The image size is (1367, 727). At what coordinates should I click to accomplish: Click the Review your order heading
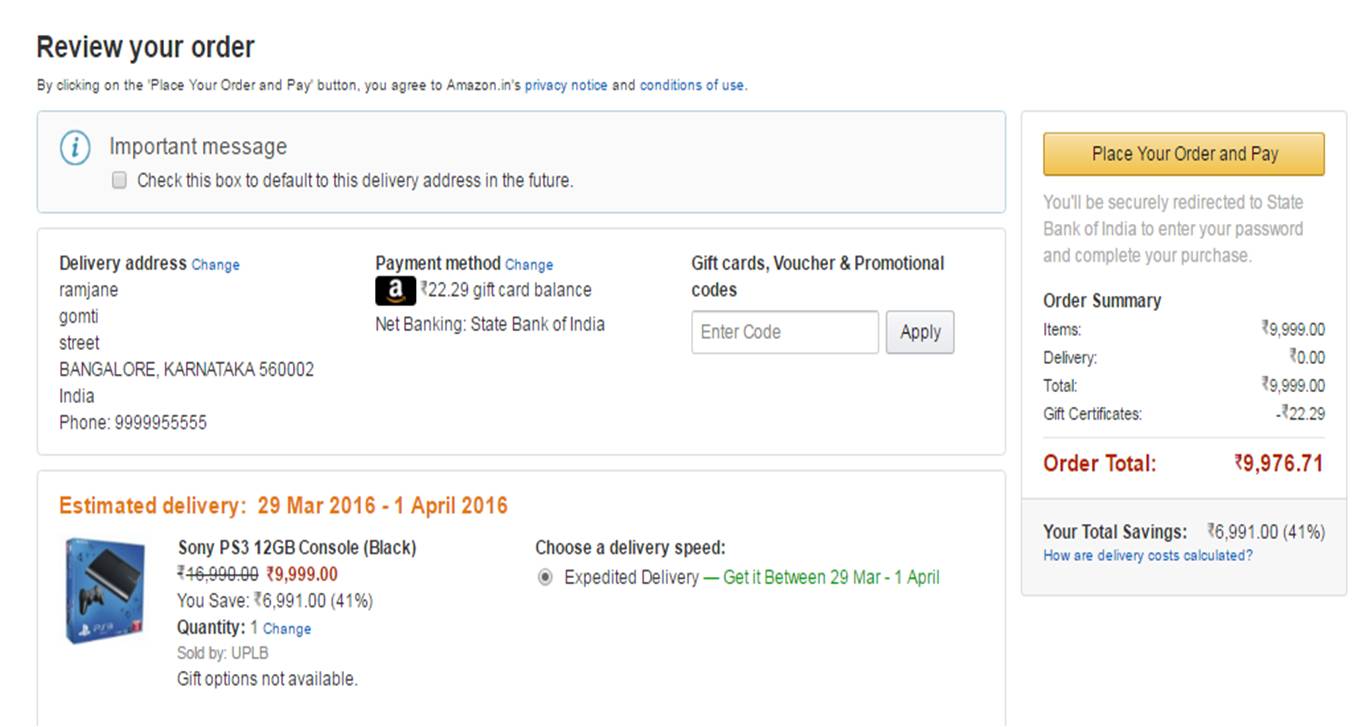[146, 47]
